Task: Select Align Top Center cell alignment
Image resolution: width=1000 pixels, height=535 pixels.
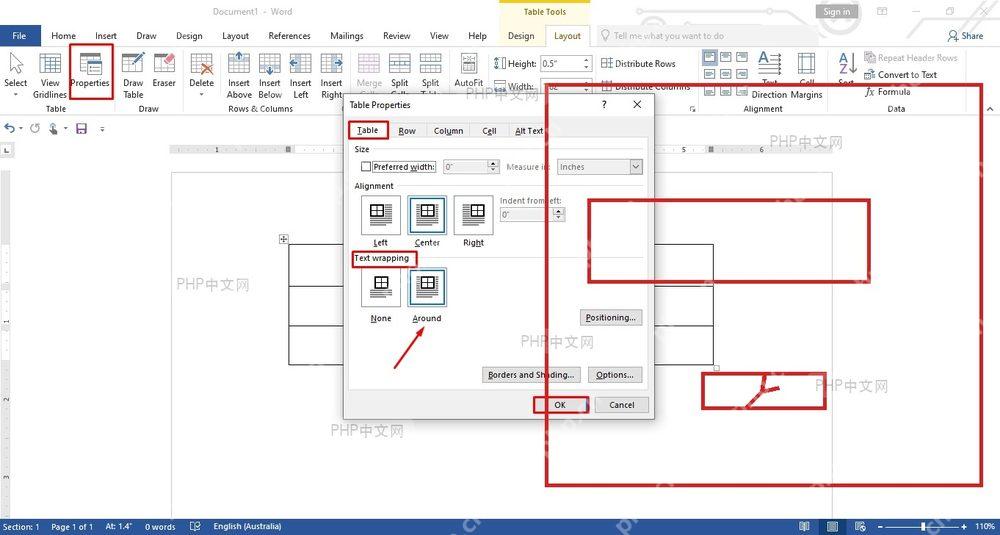Action: pyautogui.click(x=725, y=57)
